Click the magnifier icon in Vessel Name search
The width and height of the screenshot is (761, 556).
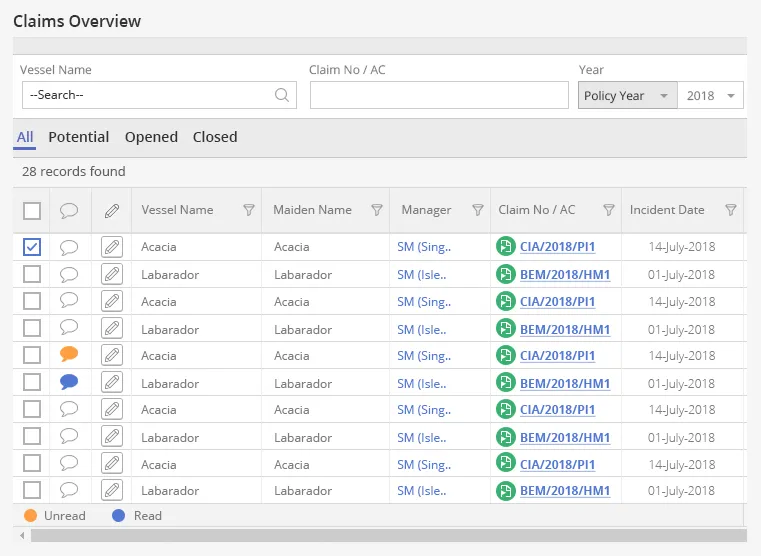pos(282,95)
